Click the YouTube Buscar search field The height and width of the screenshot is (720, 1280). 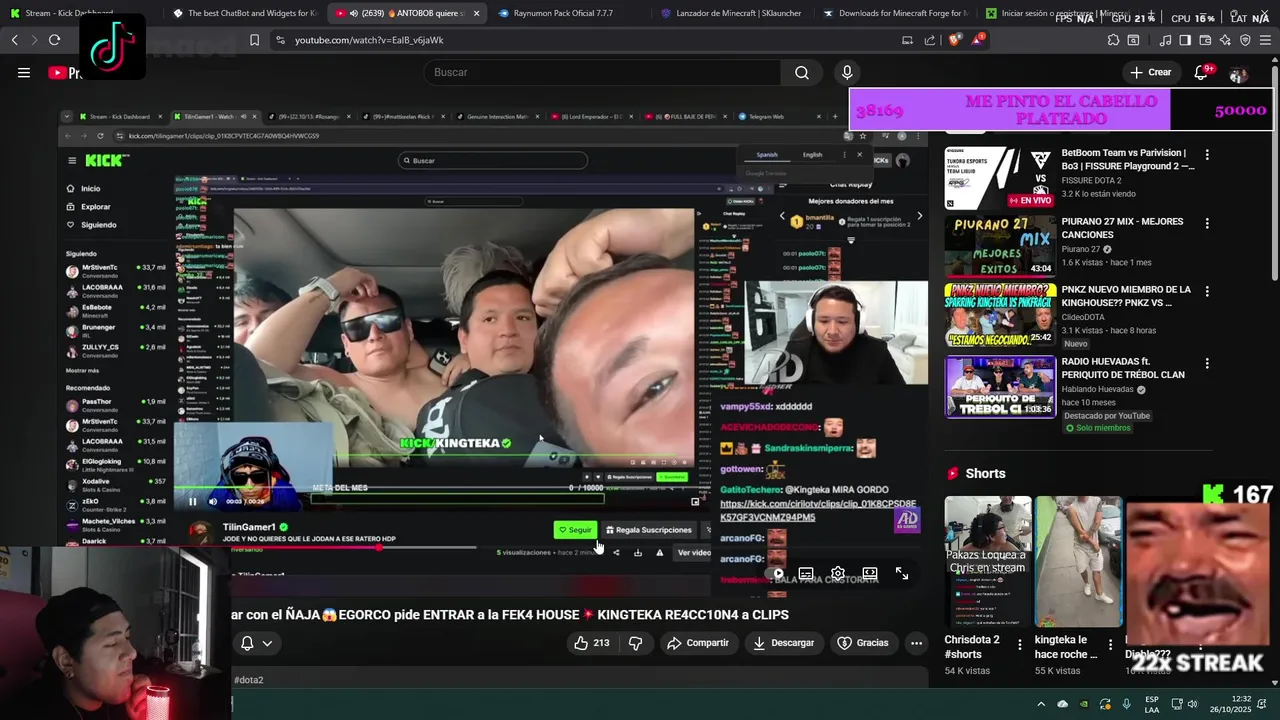pyautogui.click(x=600, y=72)
